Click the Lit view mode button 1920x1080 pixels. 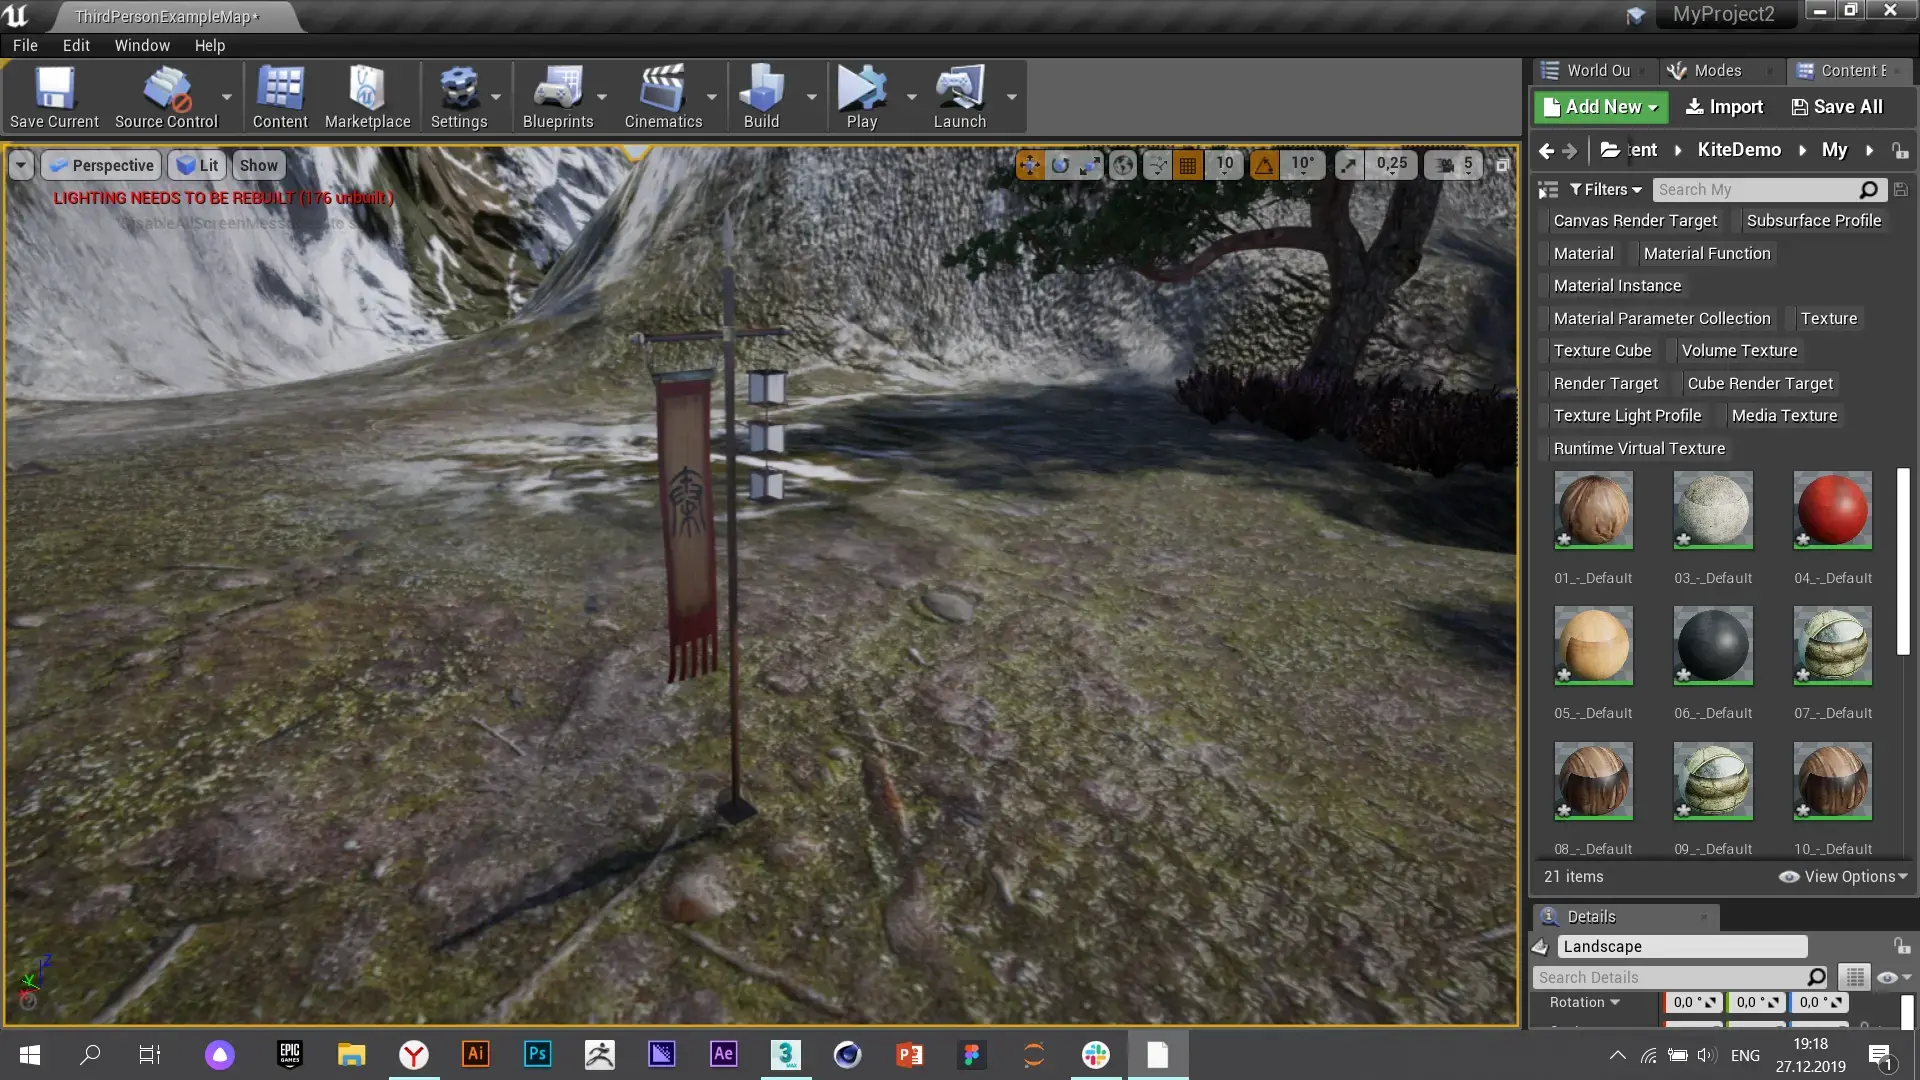click(x=197, y=165)
